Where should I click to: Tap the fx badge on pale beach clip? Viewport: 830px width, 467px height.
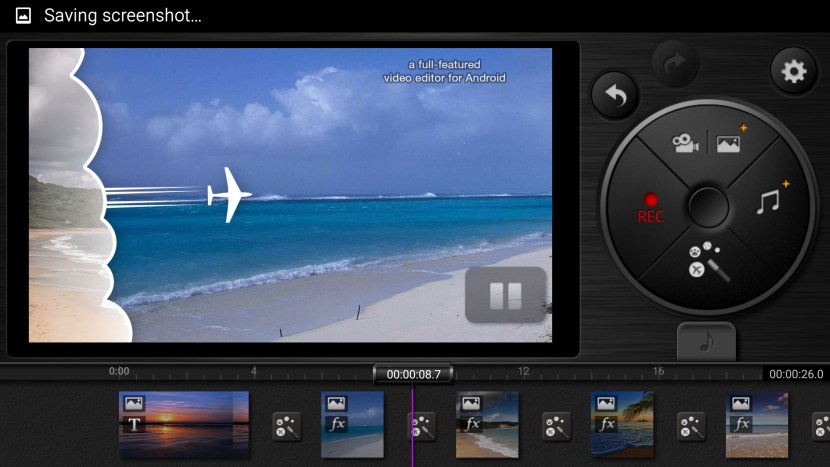pyautogui.click(x=741, y=424)
